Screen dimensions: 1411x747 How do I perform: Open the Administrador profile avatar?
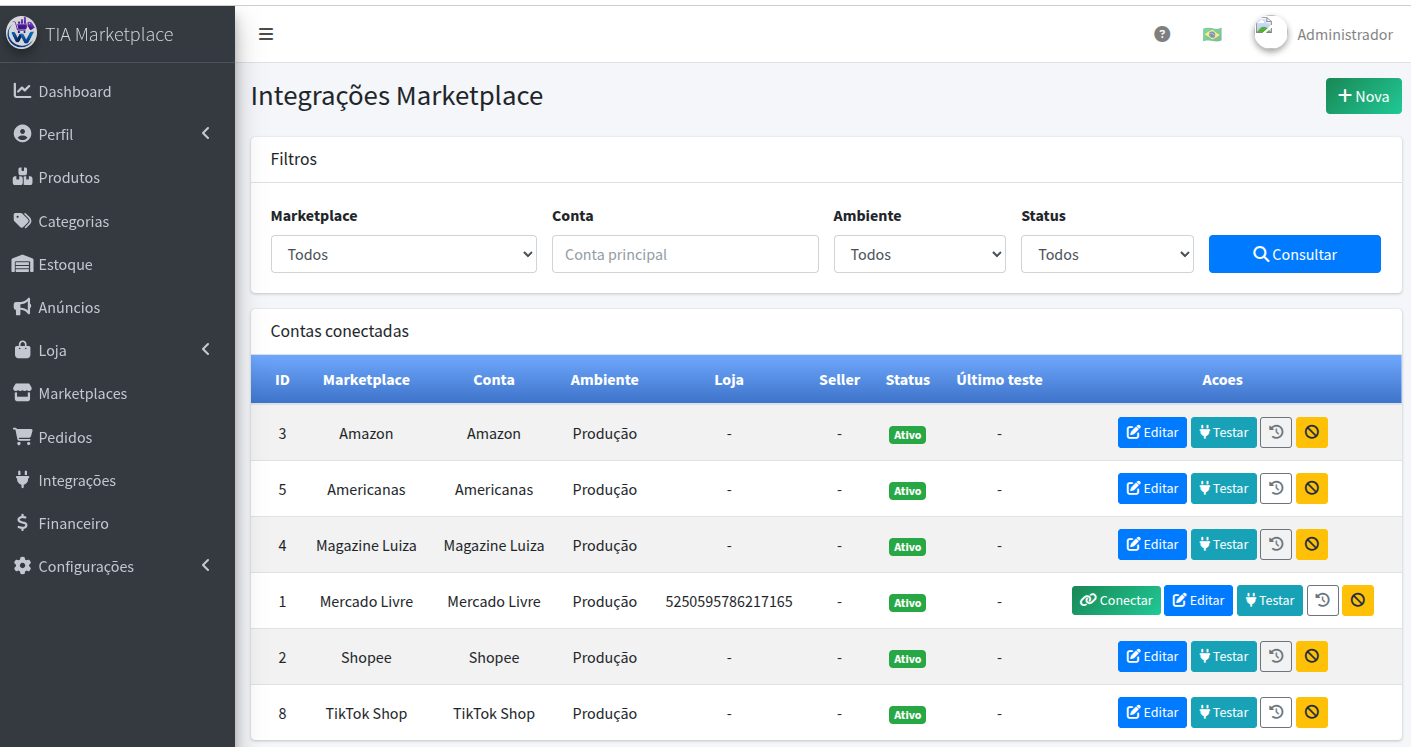(x=1270, y=34)
